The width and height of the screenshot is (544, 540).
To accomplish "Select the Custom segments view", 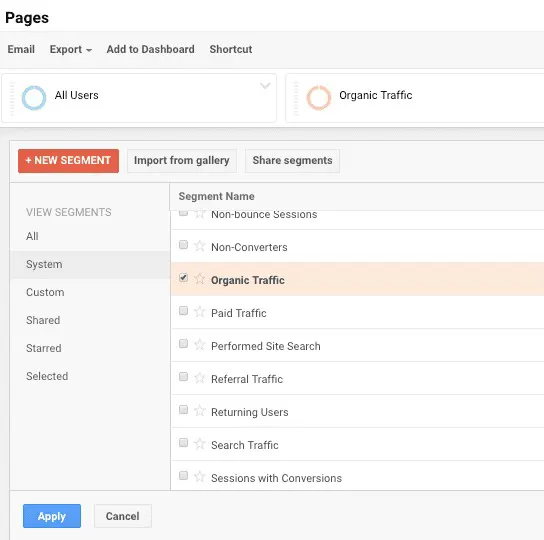I will 45,292.
